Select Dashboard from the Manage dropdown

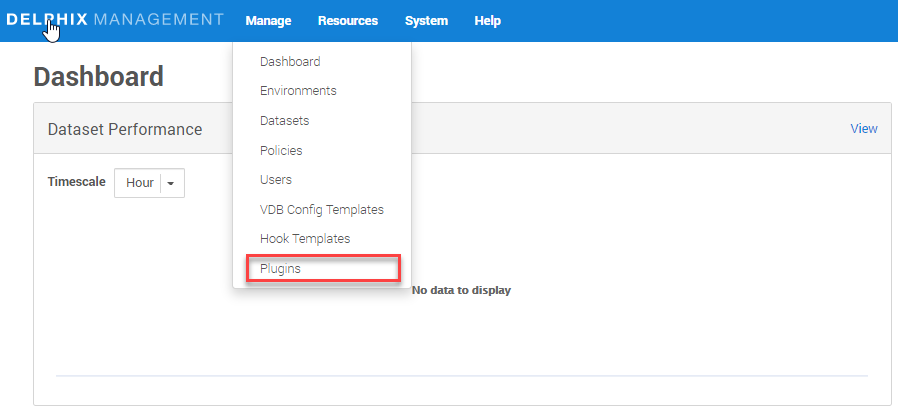point(290,62)
